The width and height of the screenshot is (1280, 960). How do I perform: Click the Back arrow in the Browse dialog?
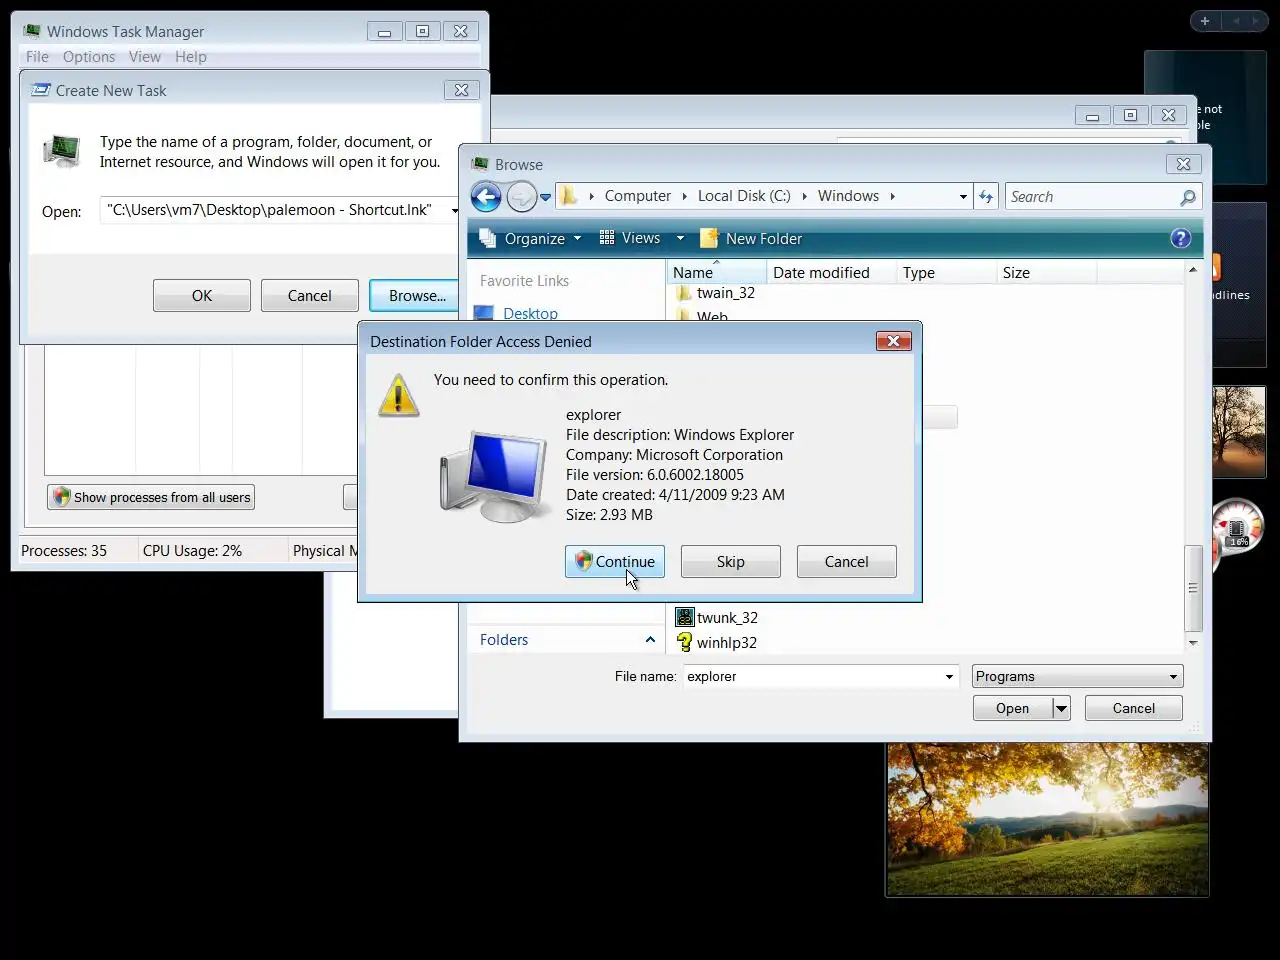(x=486, y=197)
